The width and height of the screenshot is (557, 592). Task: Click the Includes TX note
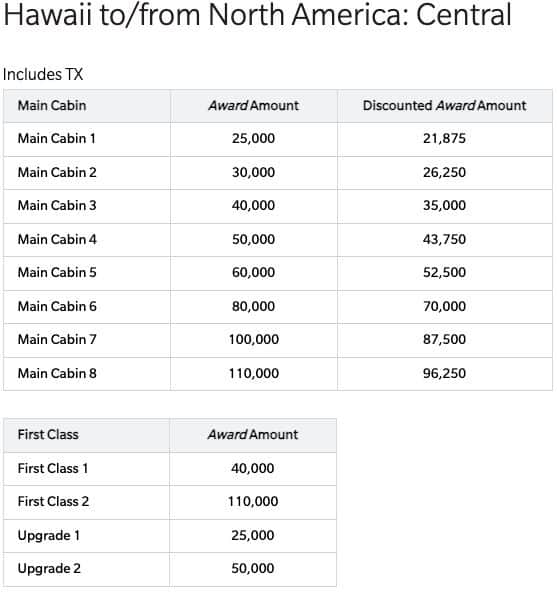point(43,74)
